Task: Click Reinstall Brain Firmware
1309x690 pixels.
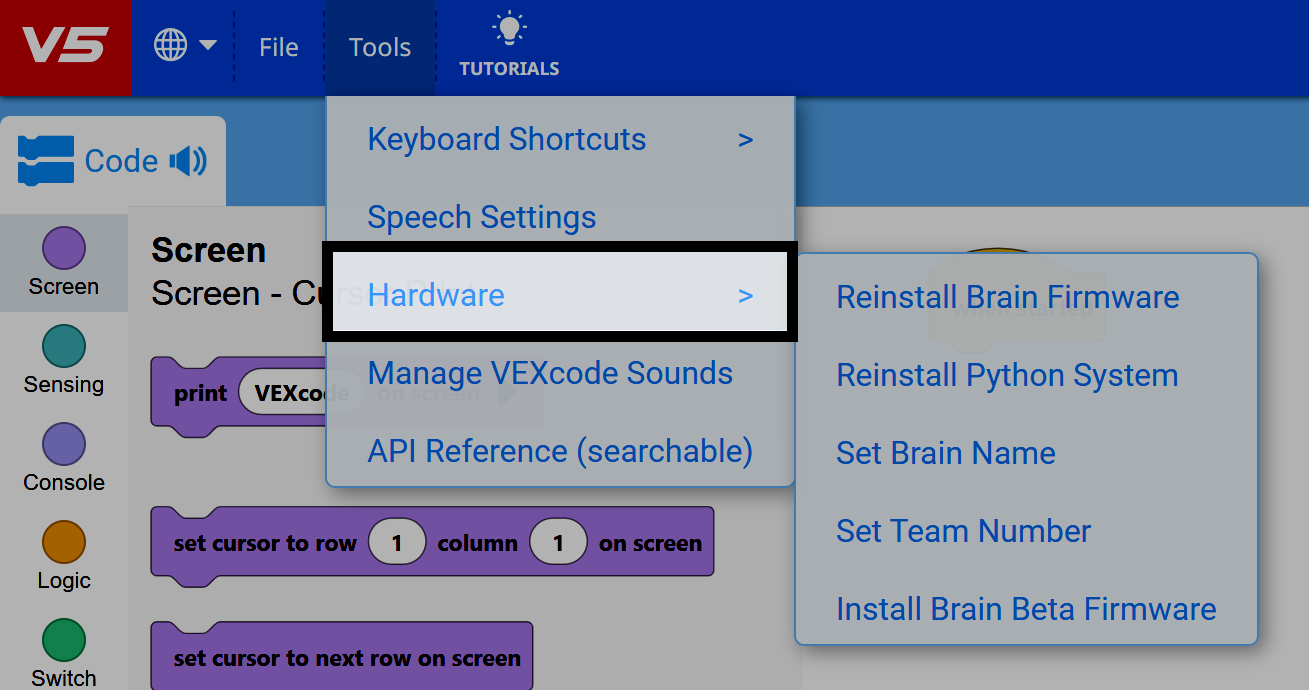Action: click(1008, 297)
